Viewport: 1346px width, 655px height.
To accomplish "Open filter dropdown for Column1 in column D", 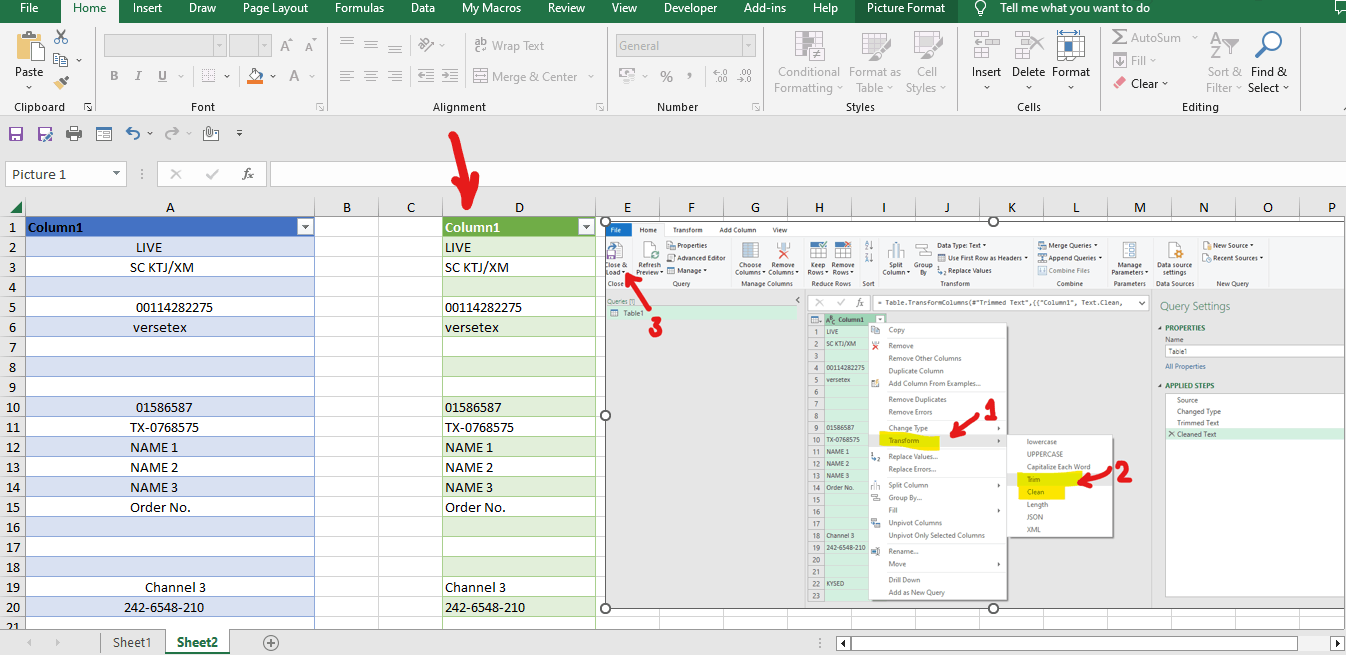I will (586, 228).
